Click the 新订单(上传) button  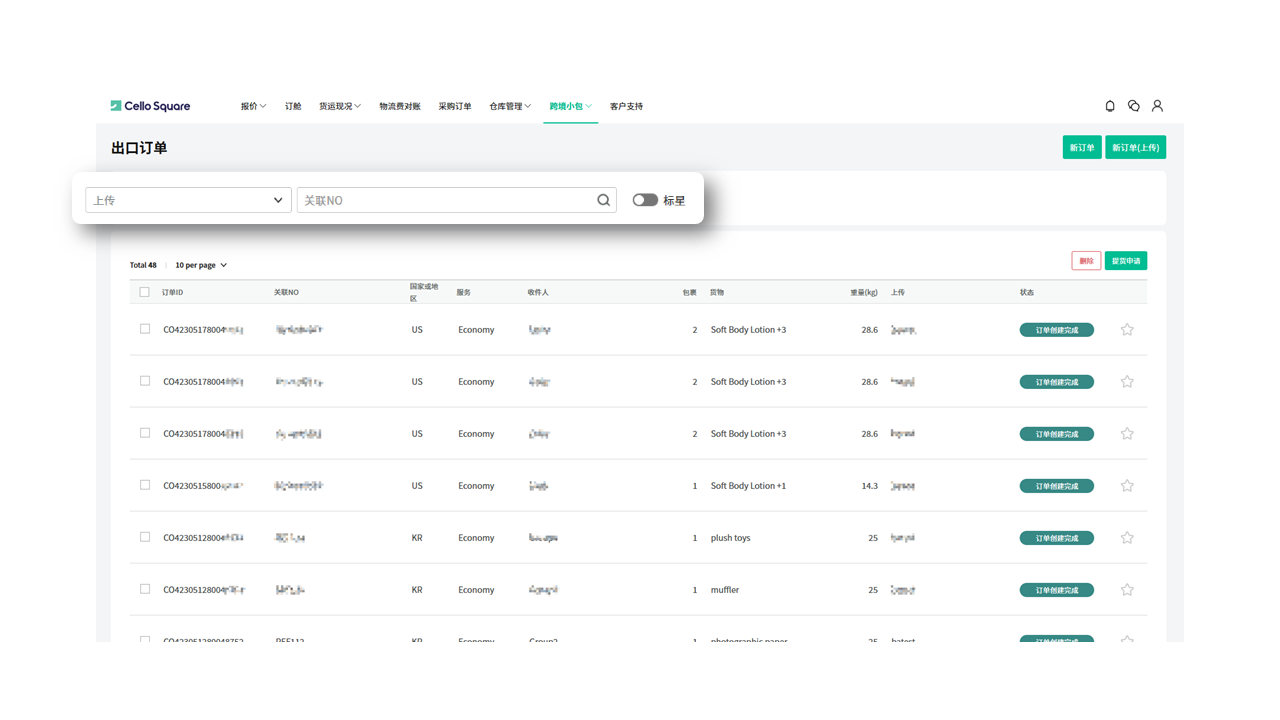coord(1135,148)
